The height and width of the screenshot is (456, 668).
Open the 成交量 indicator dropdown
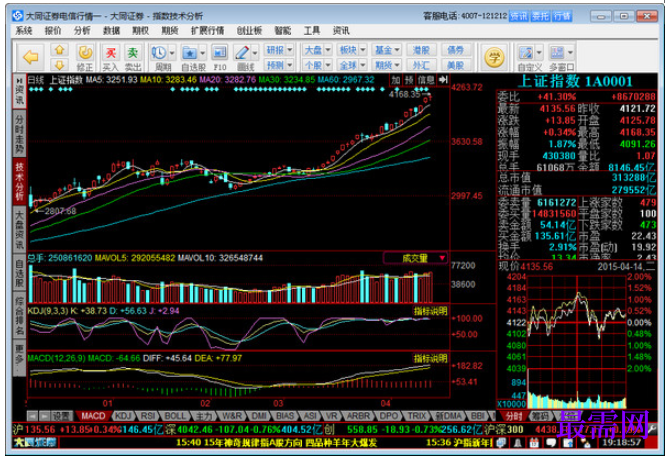coord(442,258)
